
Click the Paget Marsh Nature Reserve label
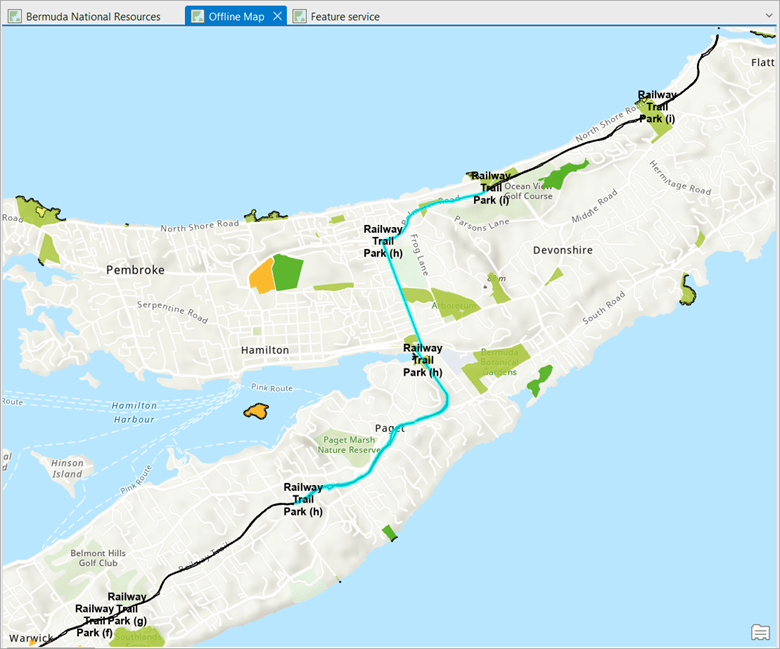coord(349,445)
